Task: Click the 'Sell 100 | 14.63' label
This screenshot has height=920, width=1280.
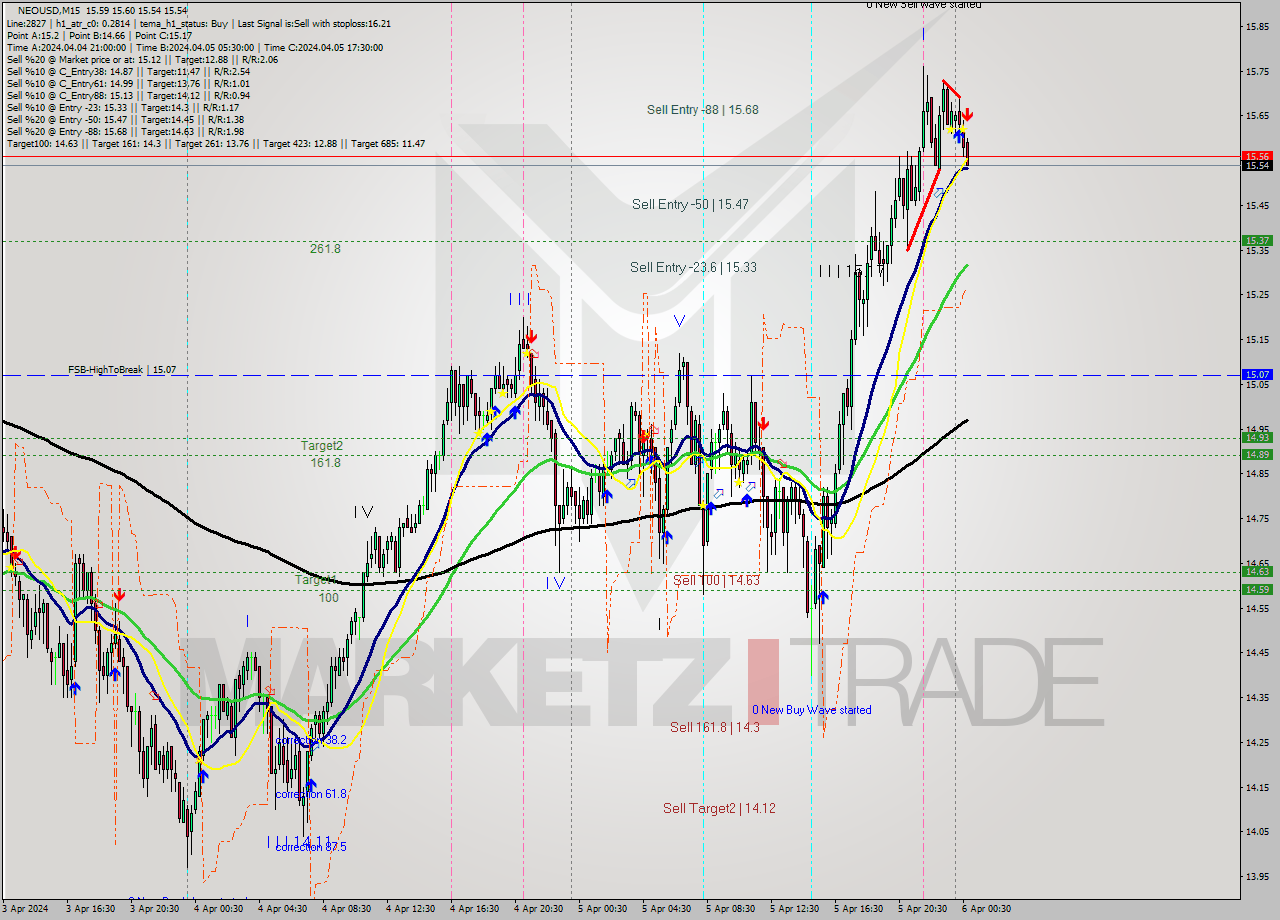Action: point(716,580)
